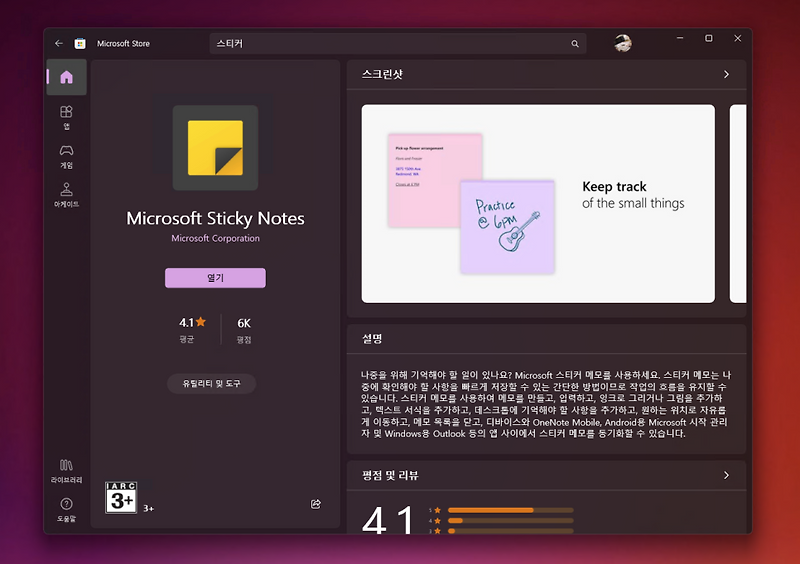This screenshot has height=564, width=800.
Task: Close the Microsoft Store window
Action: pyautogui.click(x=738, y=38)
